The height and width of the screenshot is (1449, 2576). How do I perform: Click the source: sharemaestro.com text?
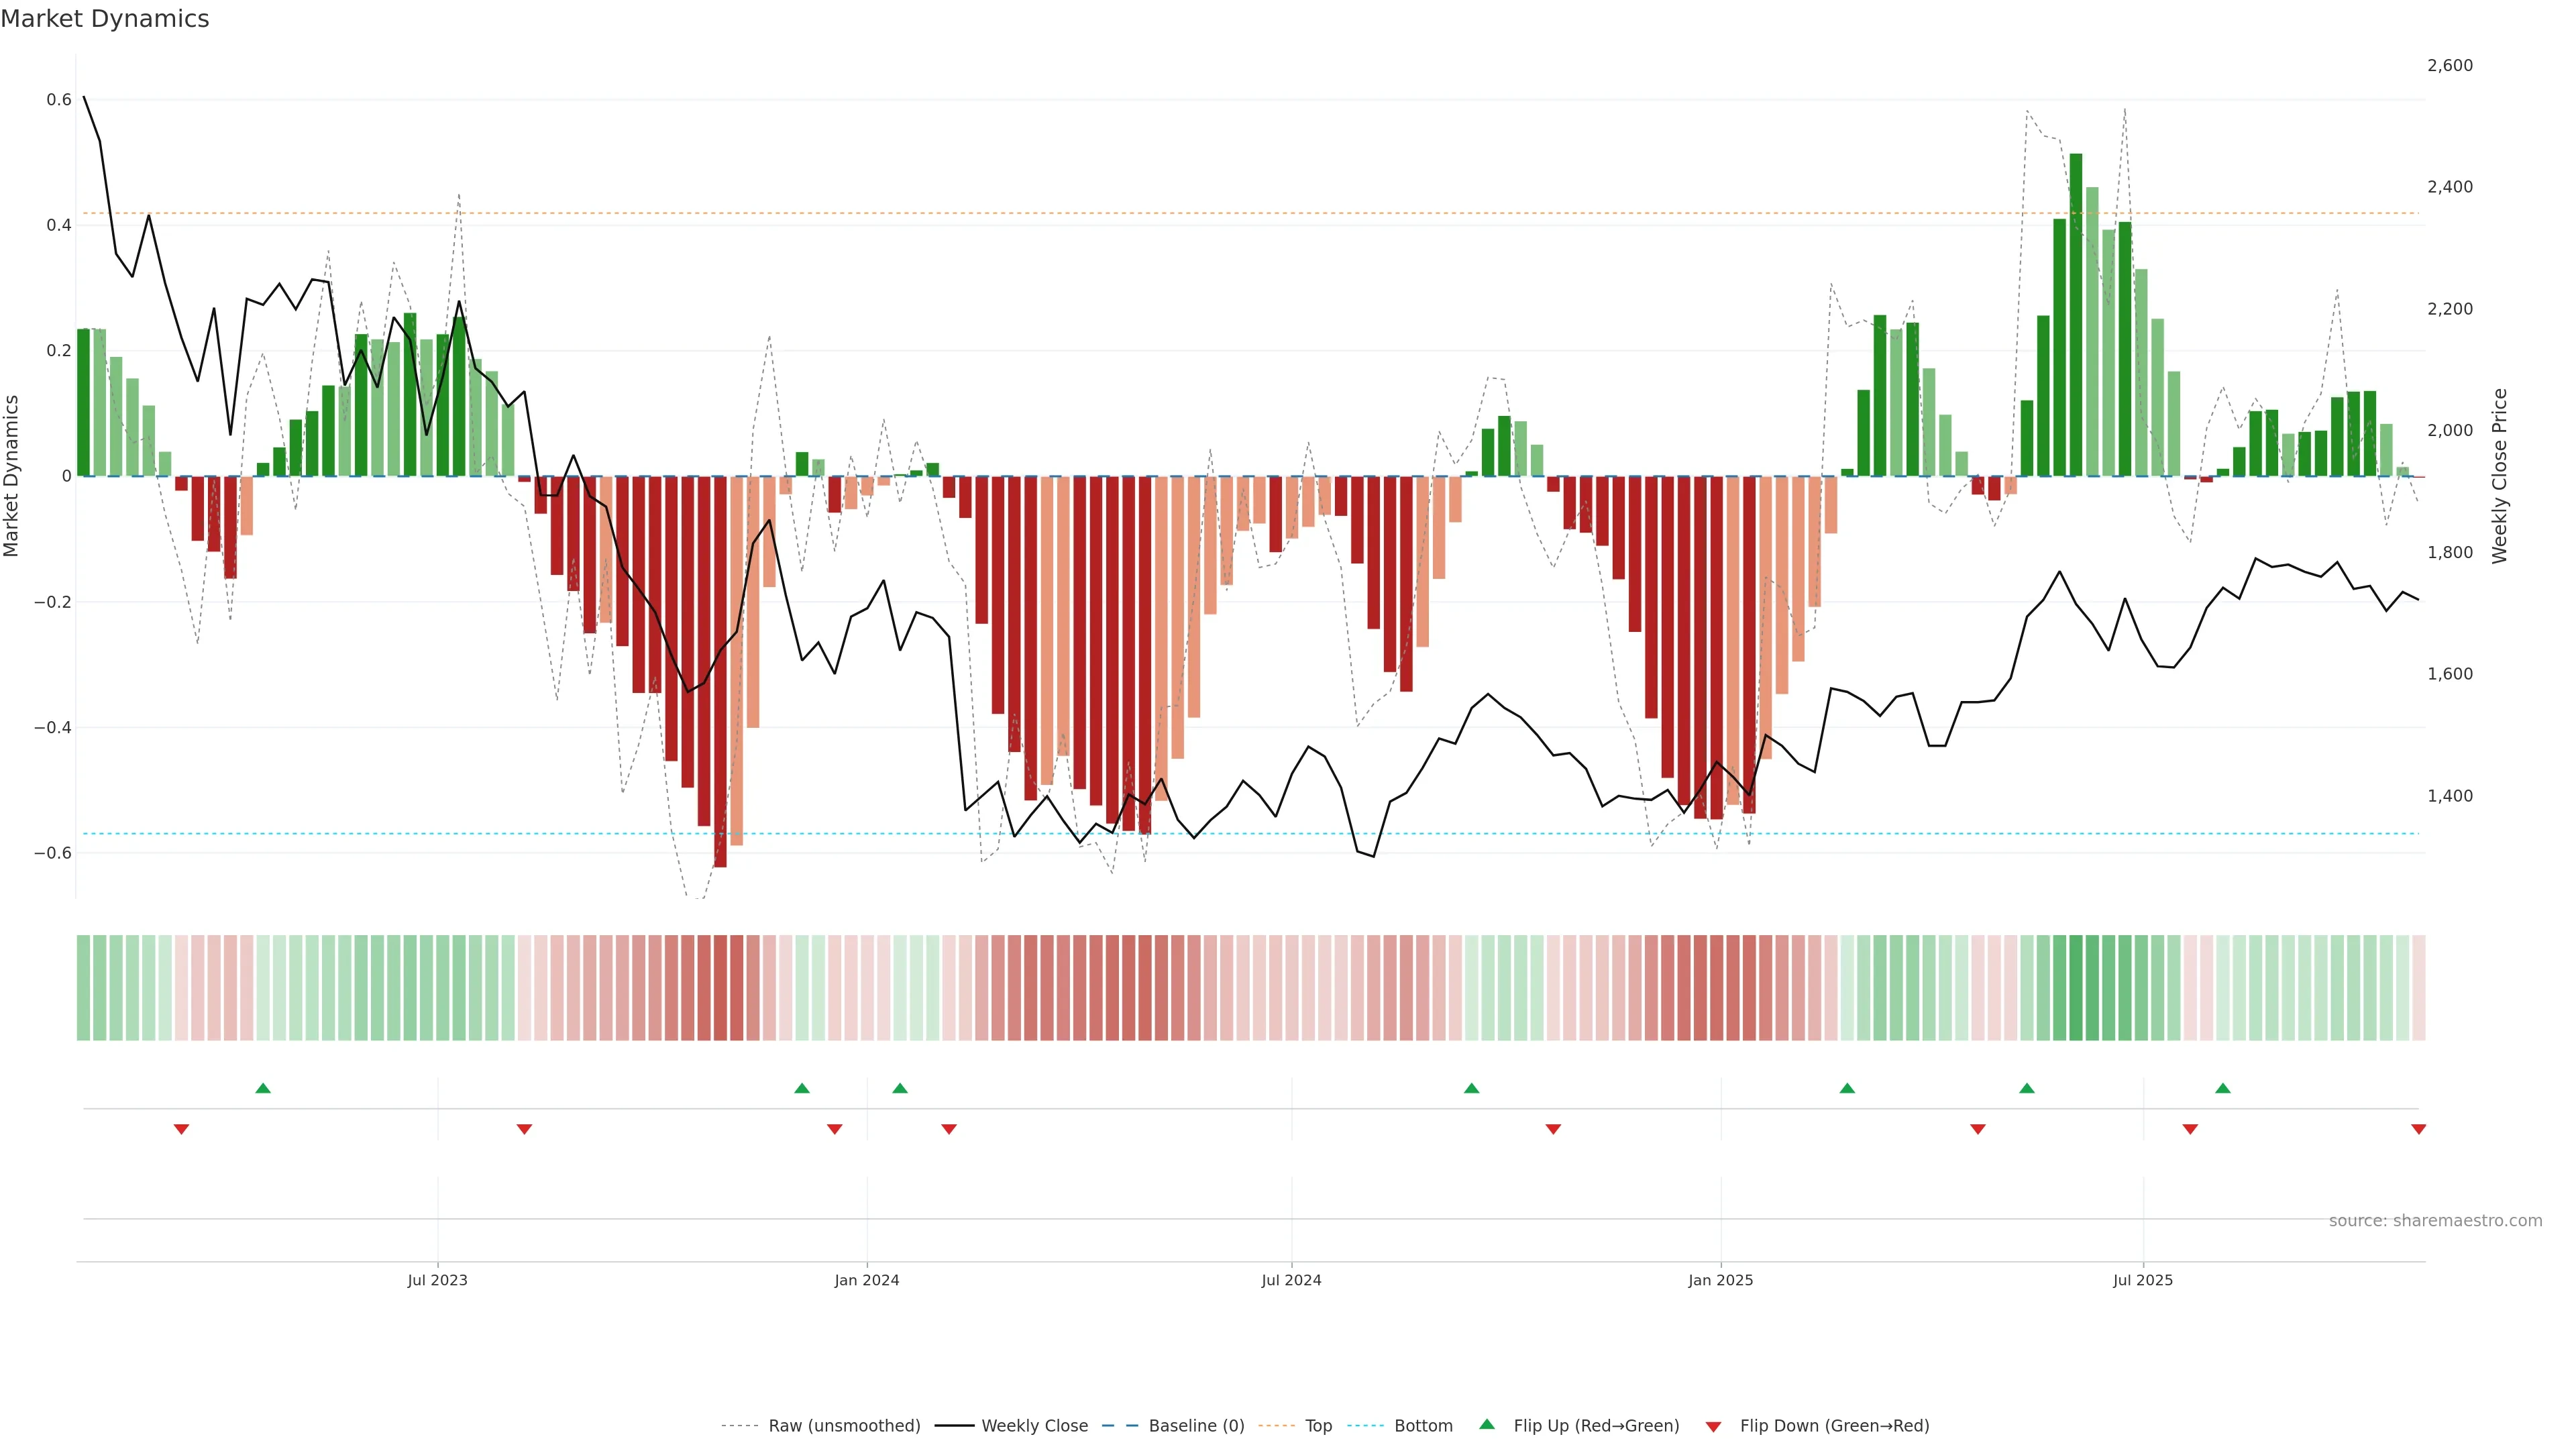point(2435,1221)
